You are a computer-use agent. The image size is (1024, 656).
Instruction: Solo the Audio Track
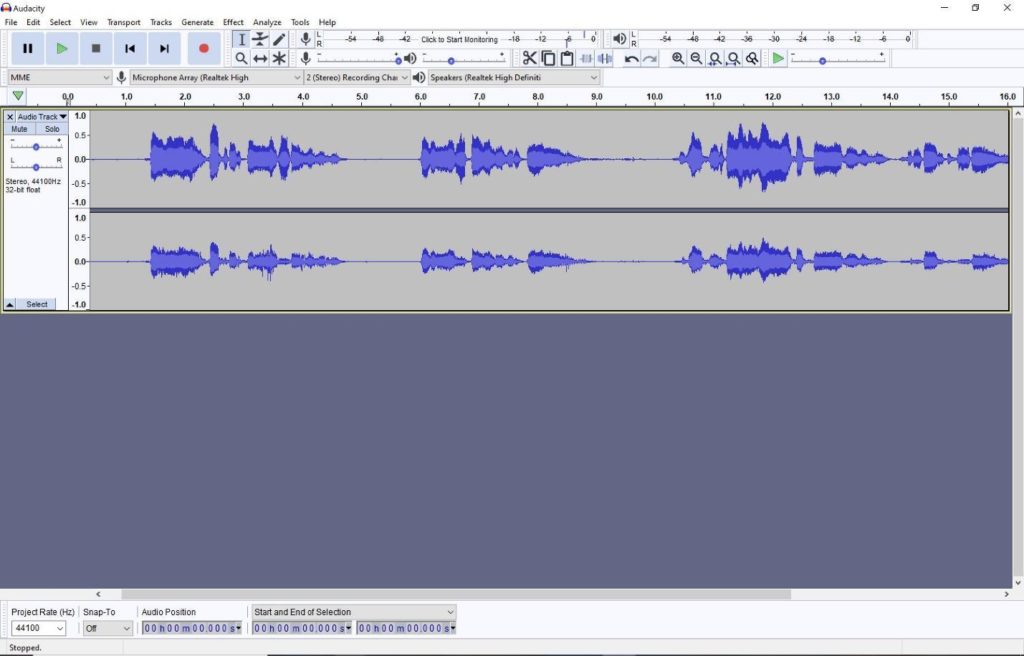coord(51,128)
